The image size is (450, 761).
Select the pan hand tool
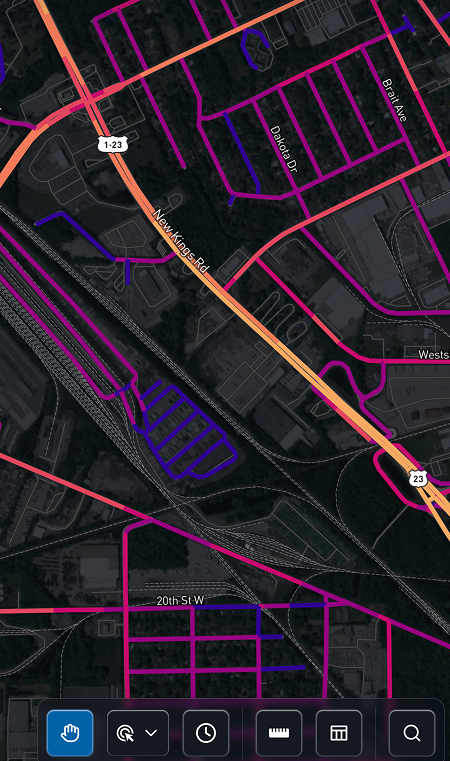(70, 733)
